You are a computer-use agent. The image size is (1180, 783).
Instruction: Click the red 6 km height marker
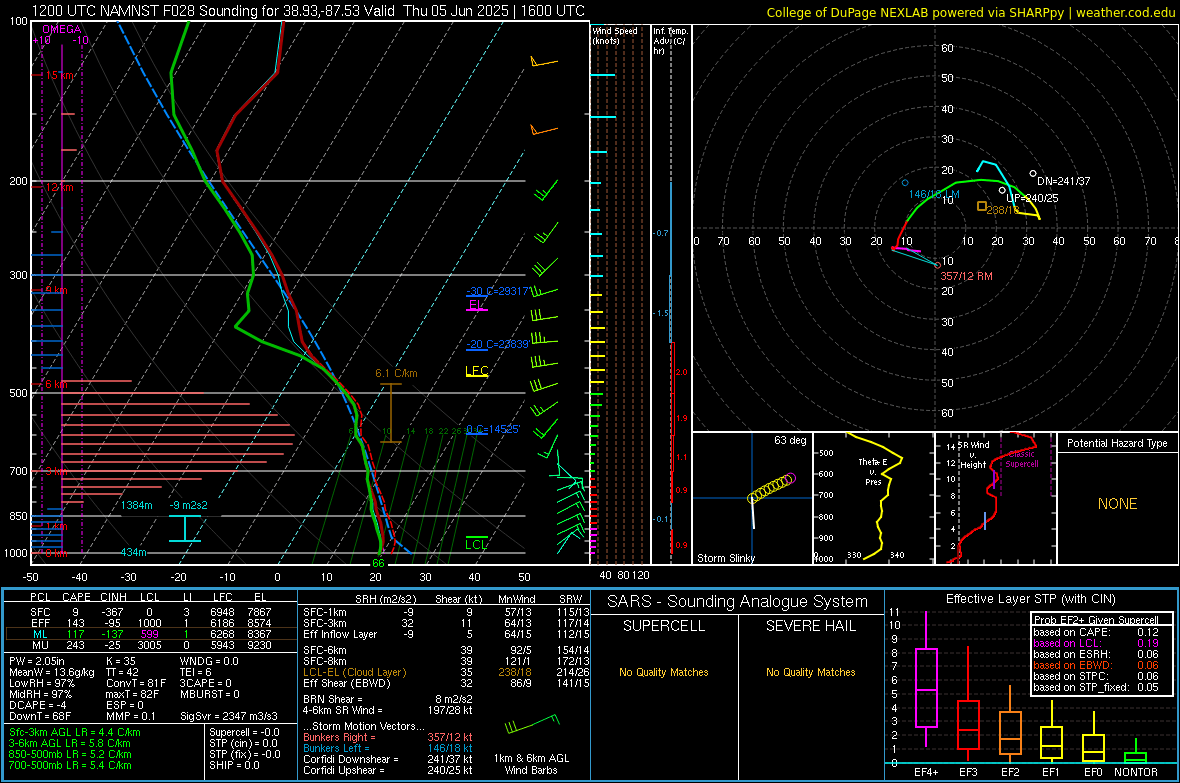(x=55, y=385)
